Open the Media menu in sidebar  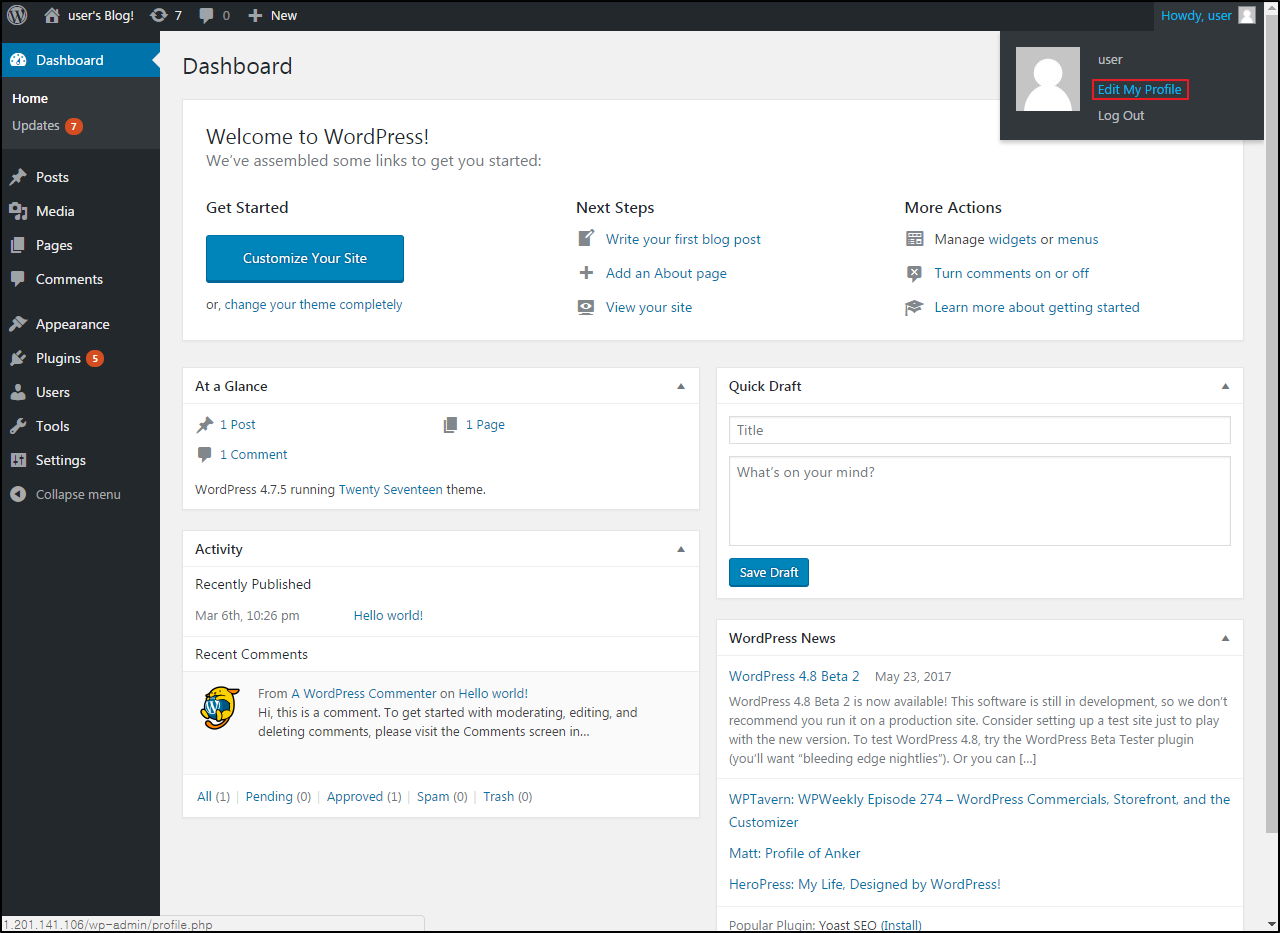coord(80,211)
